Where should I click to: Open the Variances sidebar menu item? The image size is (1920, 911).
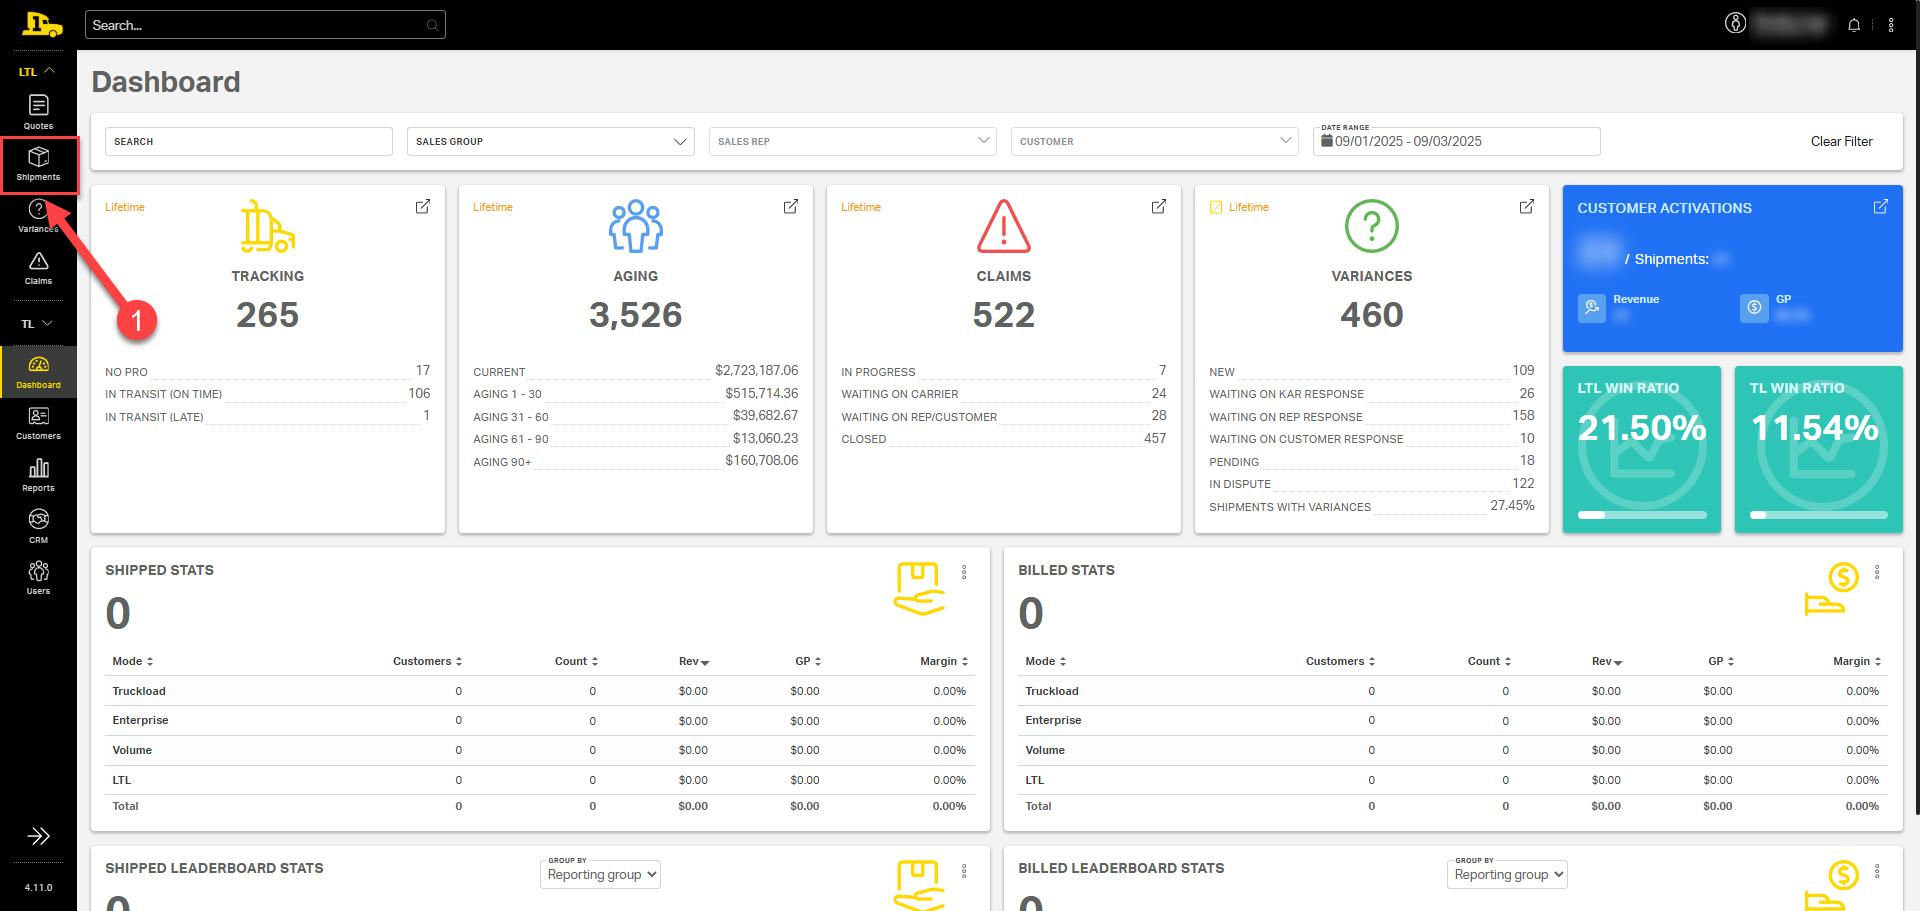(38, 215)
